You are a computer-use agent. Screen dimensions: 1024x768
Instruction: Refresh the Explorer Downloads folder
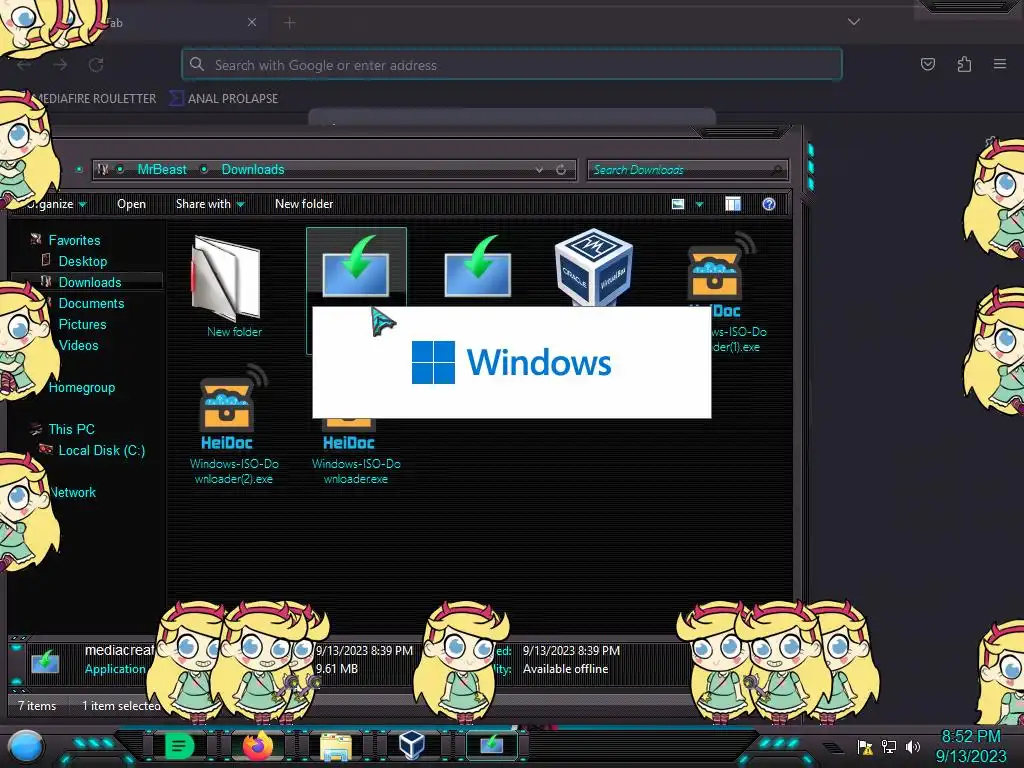[561, 170]
